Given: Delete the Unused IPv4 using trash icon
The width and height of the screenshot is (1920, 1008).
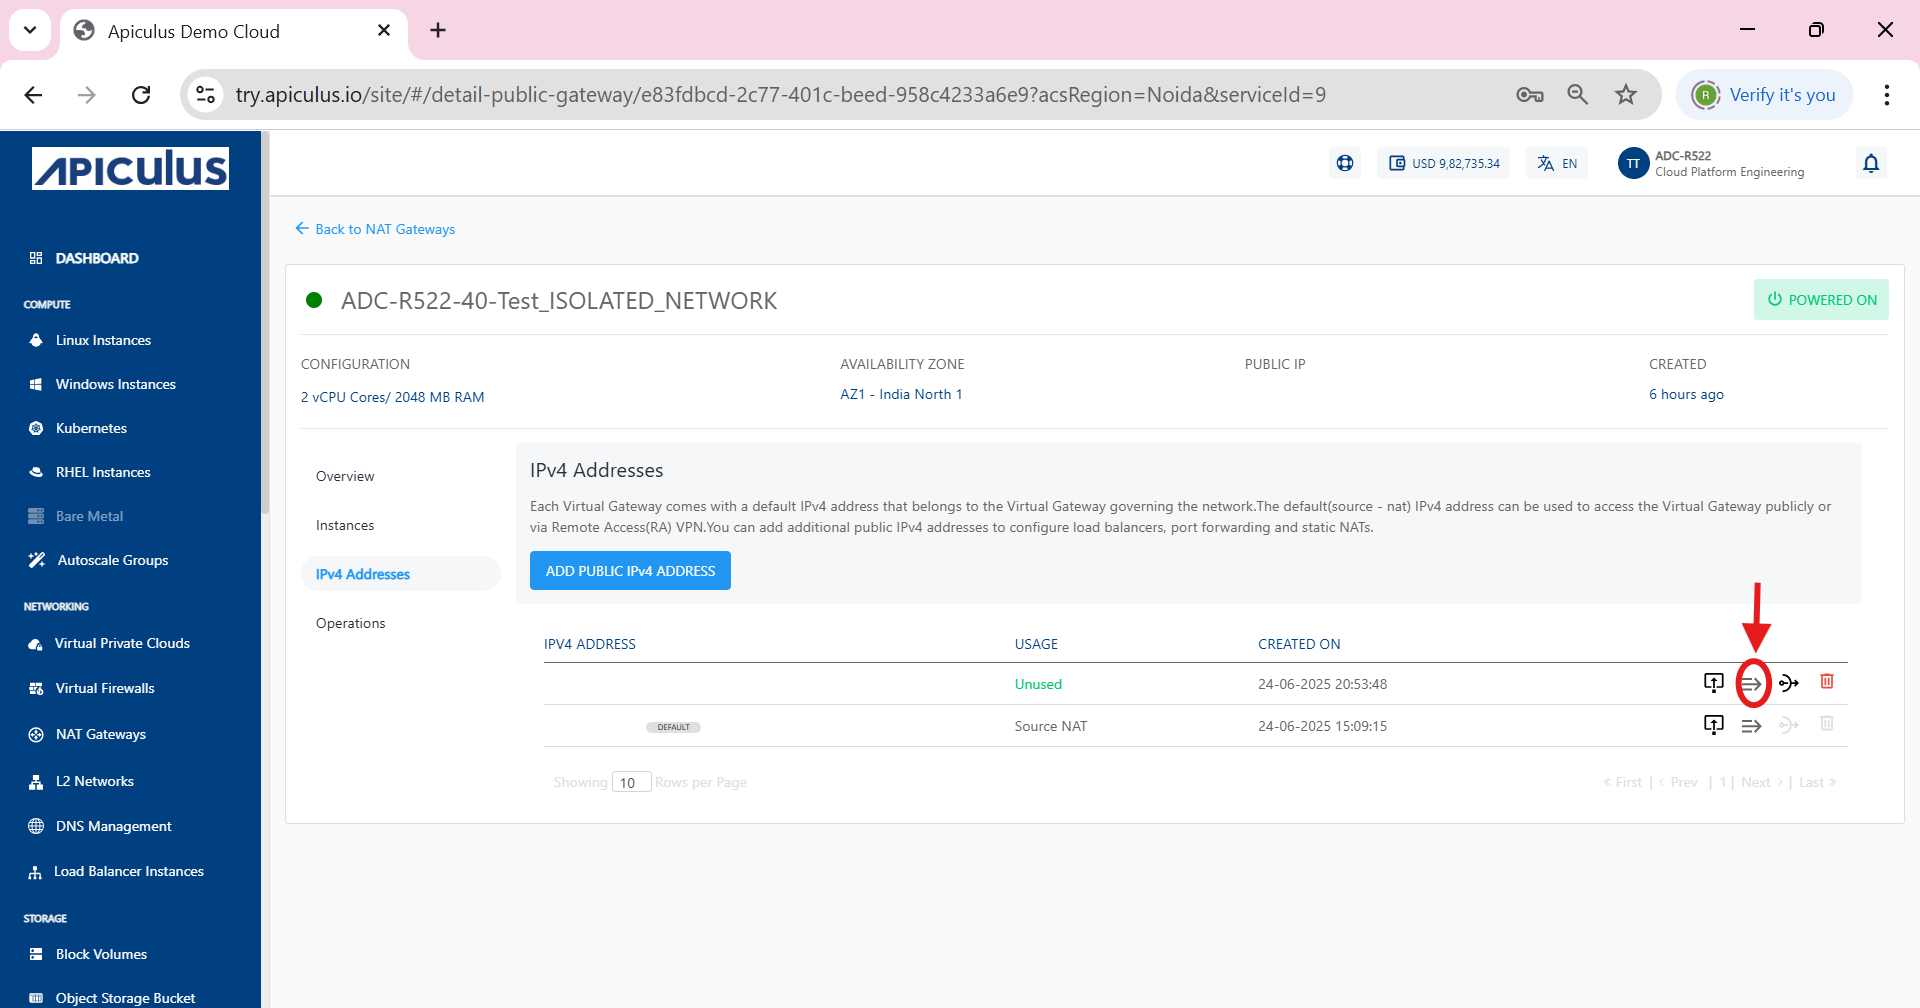Looking at the screenshot, I should point(1827,681).
